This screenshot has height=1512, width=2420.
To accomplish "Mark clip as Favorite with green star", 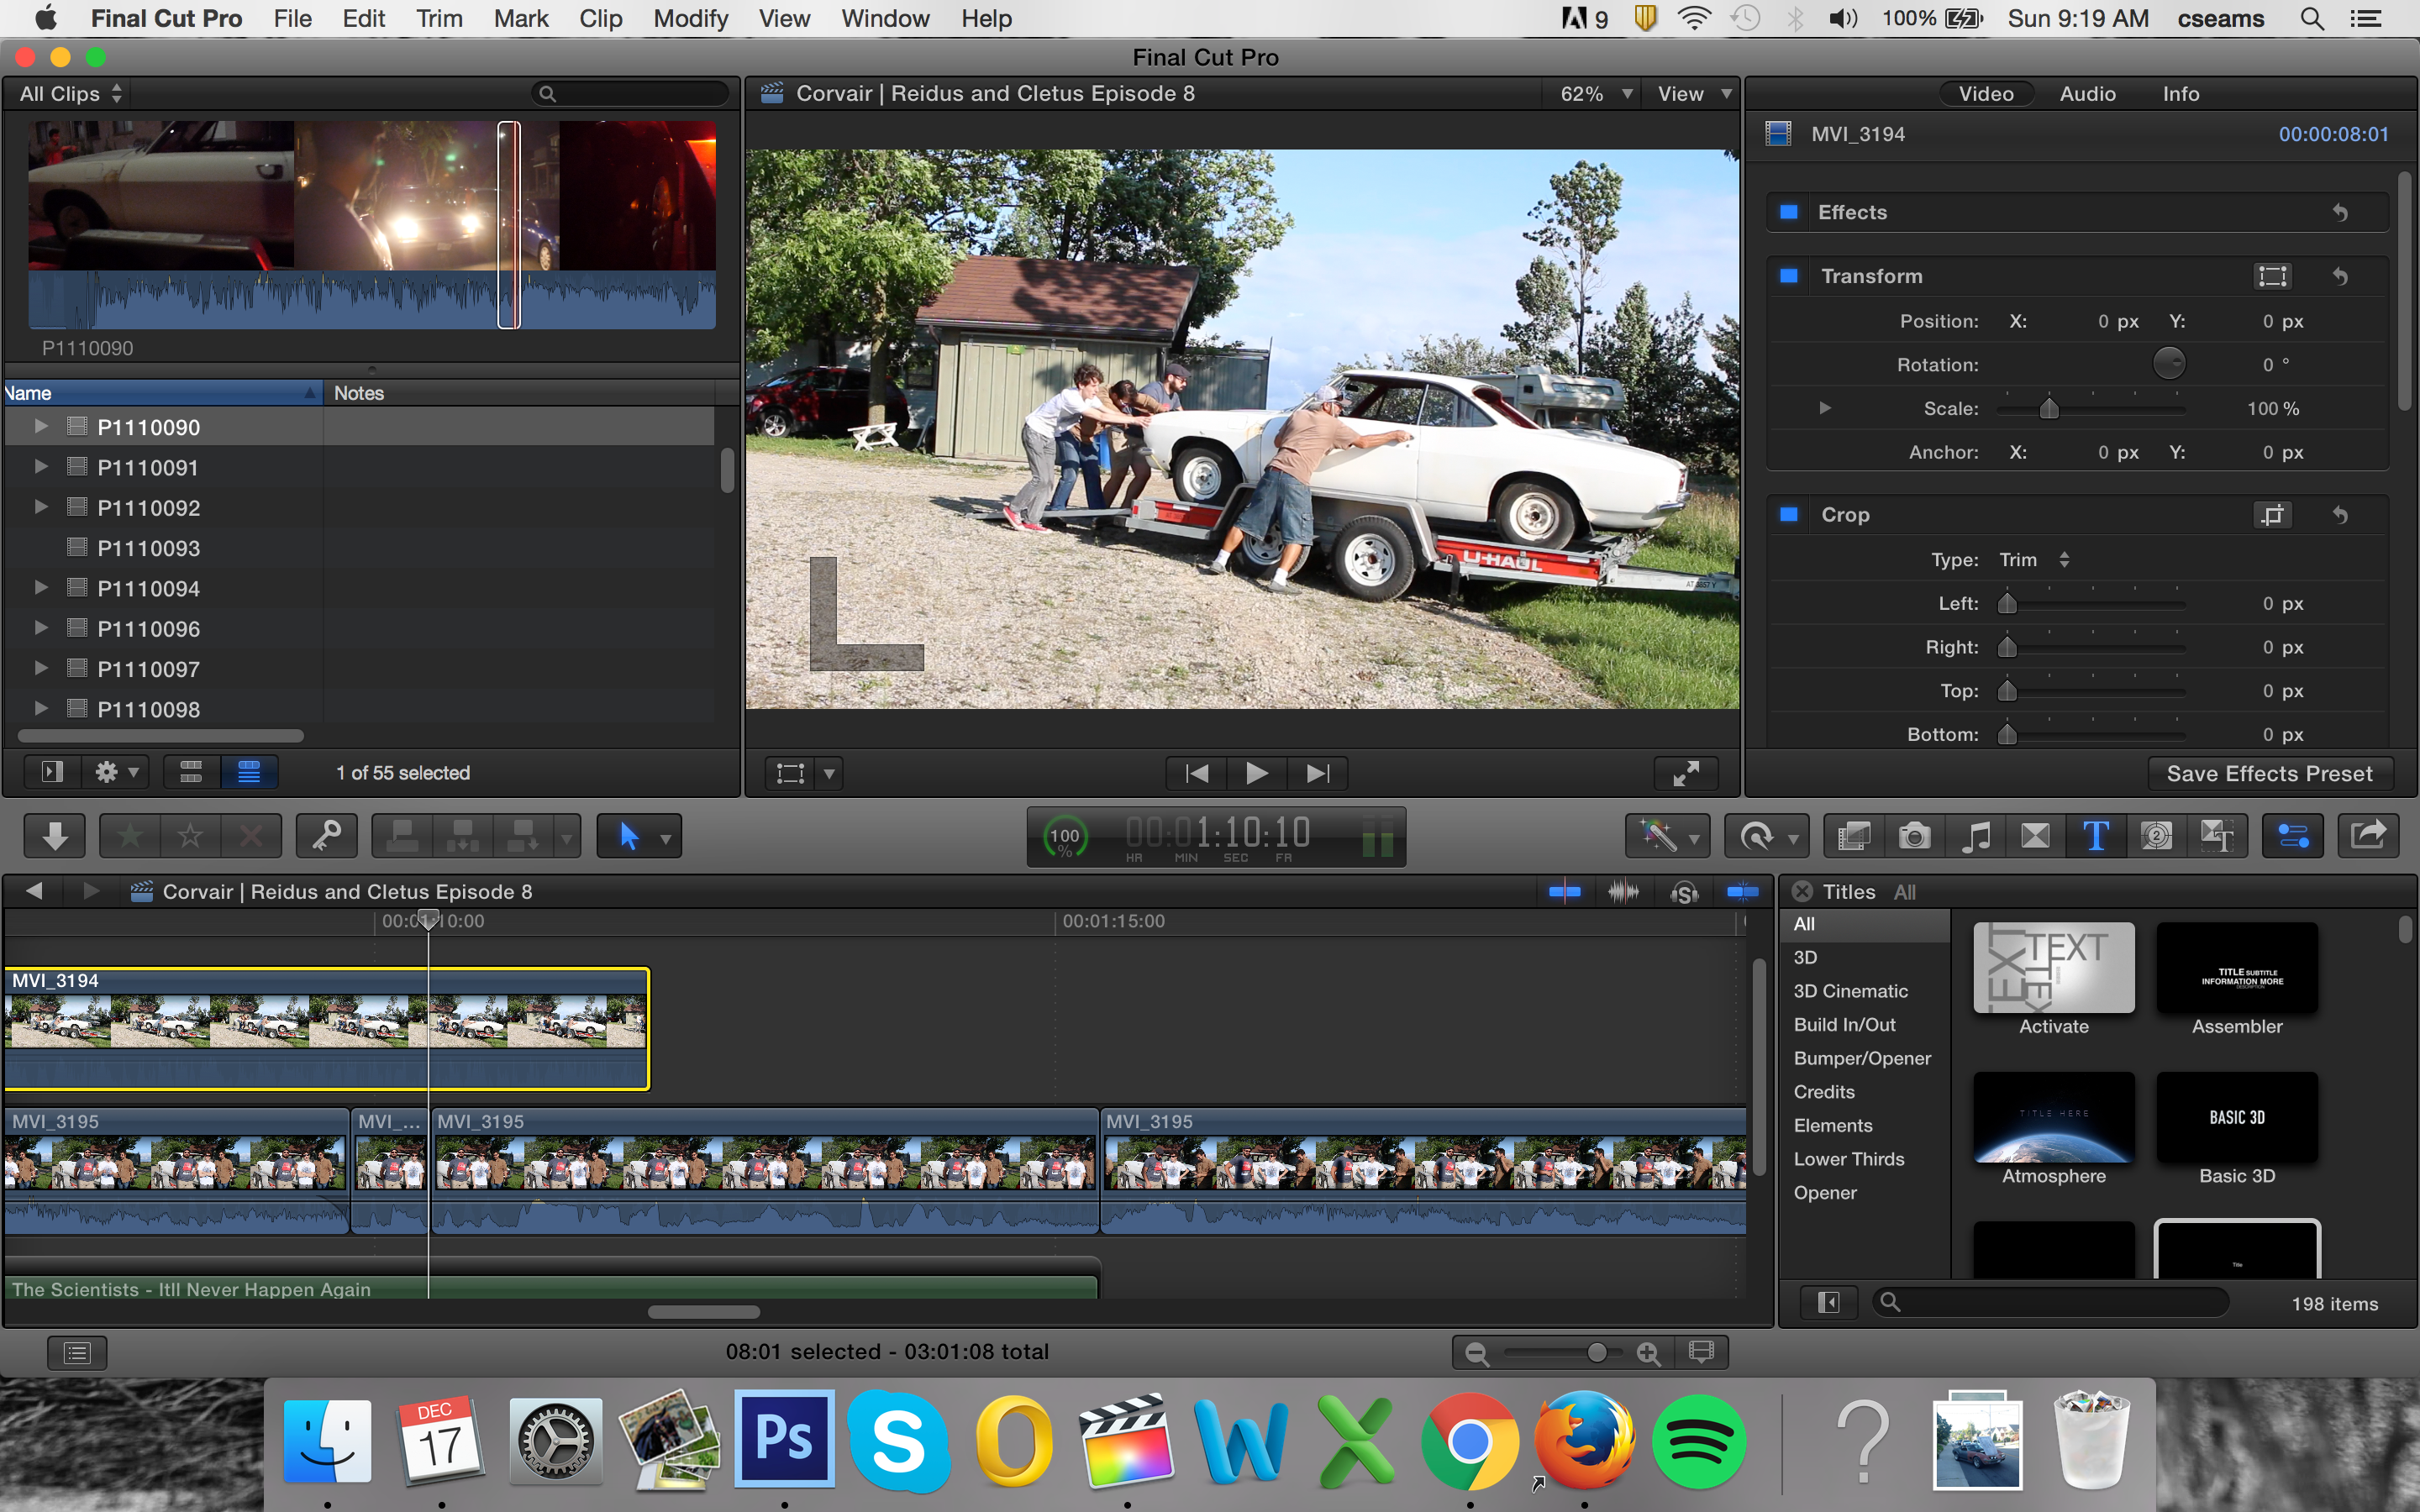I will coord(130,836).
